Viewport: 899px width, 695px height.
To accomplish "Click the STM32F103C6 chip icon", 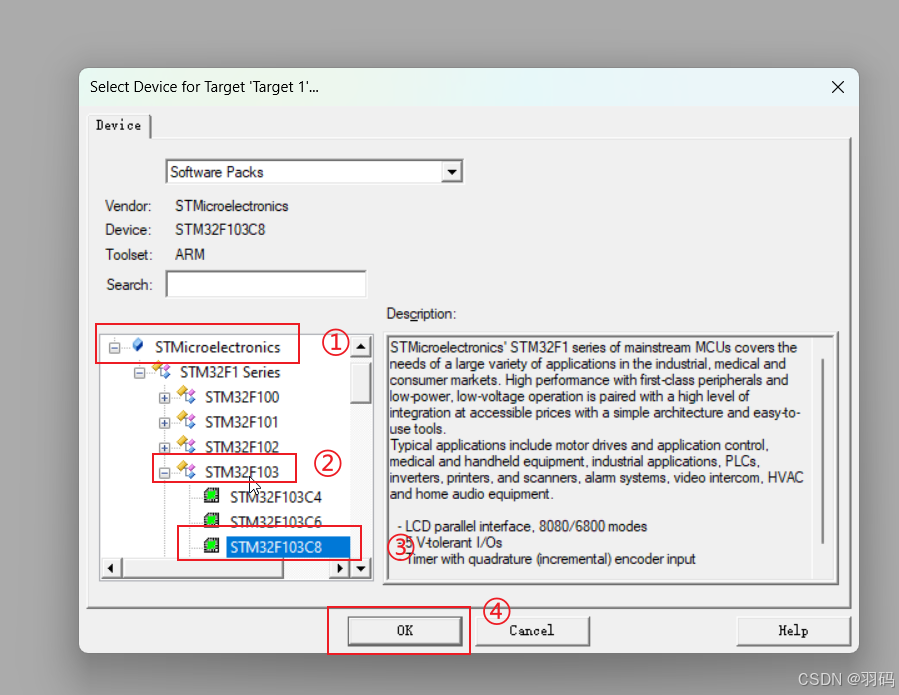I will [x=212, y=520].
